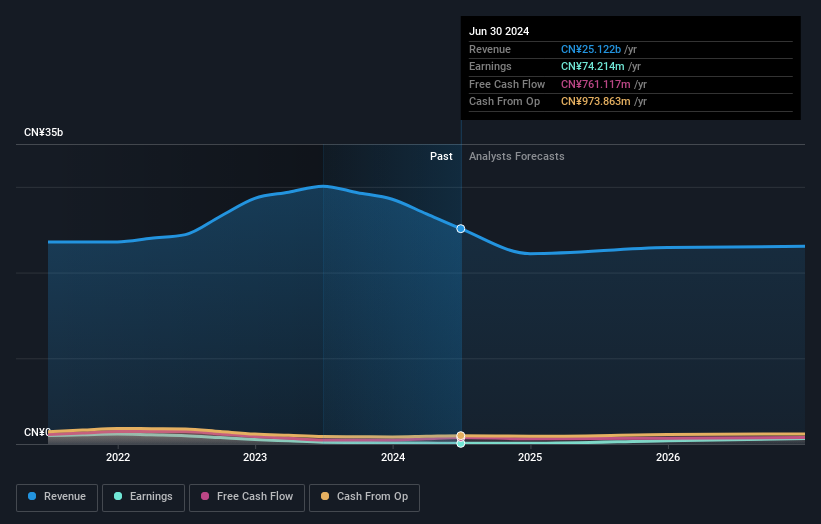This screenshot has width=821, height=524.
Task: Select the 2025 x-axis label
Action: point(530,457)
